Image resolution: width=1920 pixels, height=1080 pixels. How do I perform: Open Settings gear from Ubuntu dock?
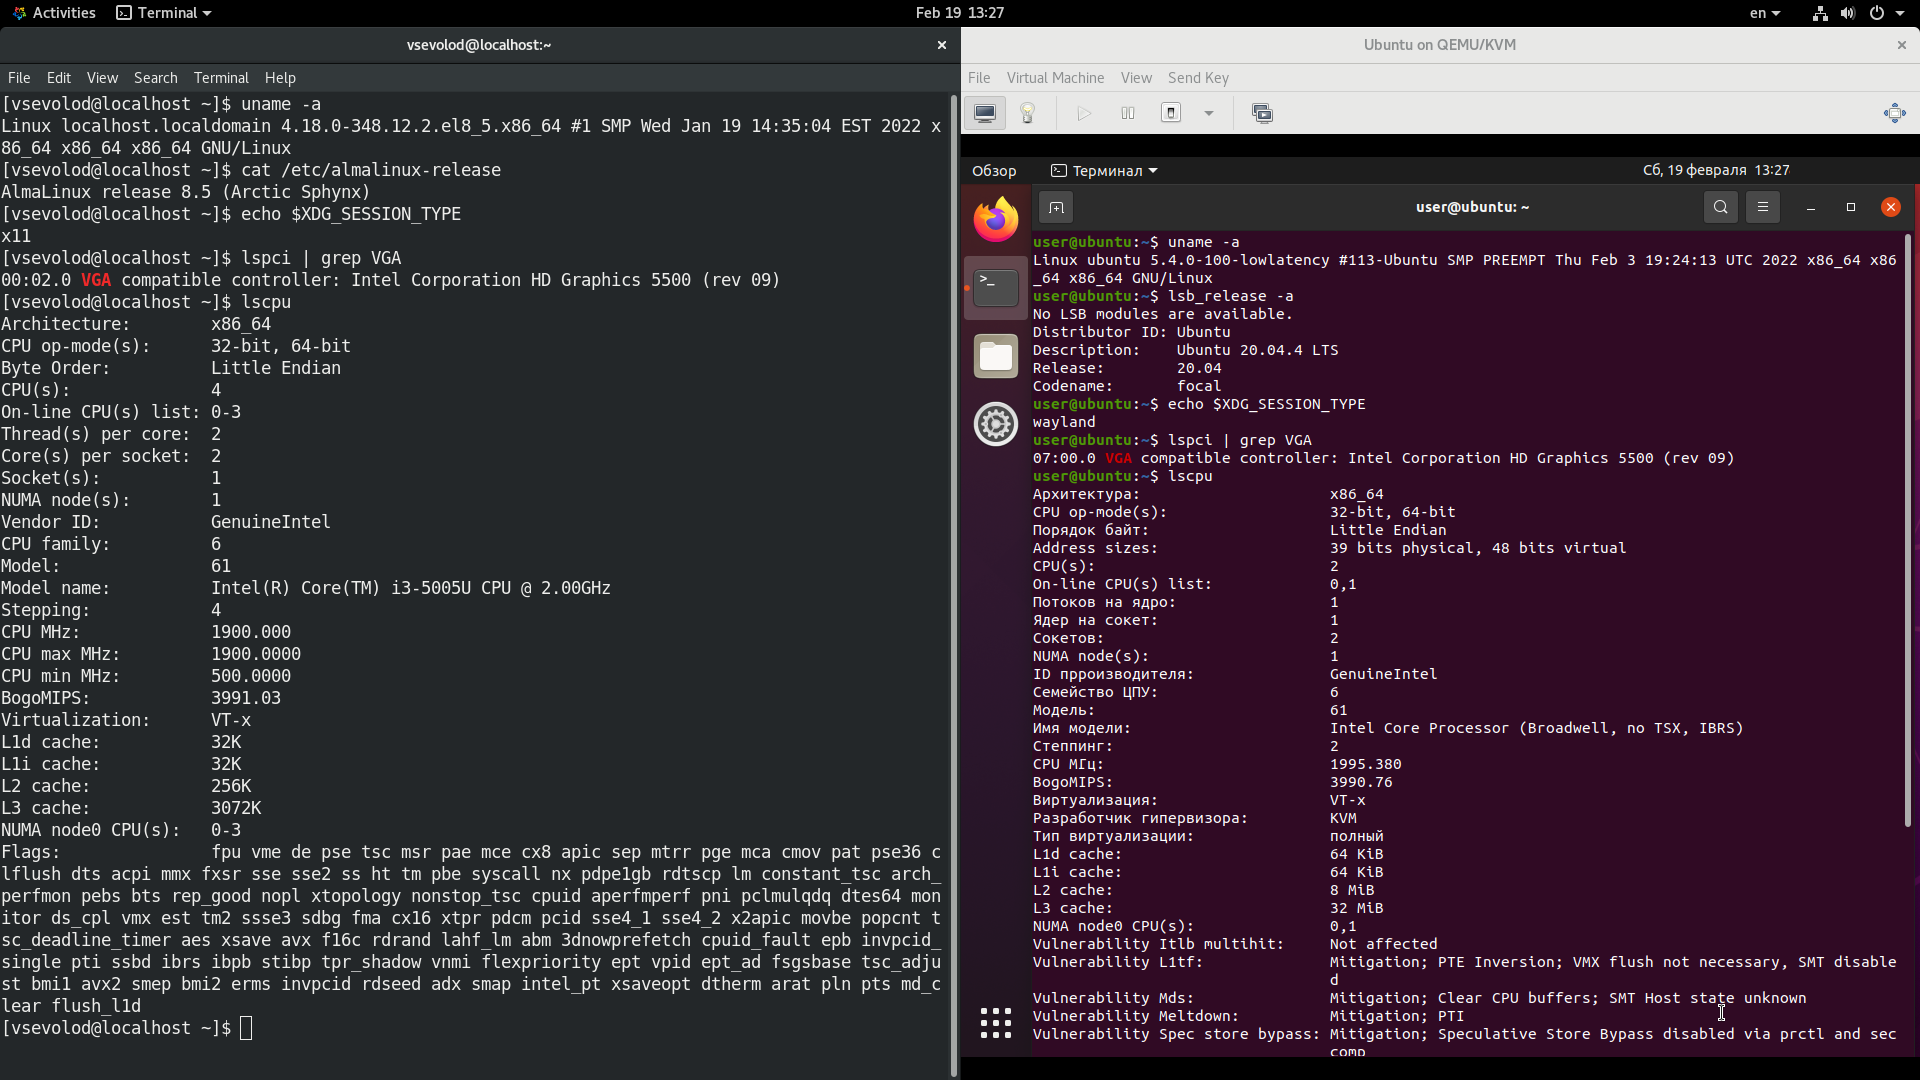pyautogui.click(x=996, y=424)
